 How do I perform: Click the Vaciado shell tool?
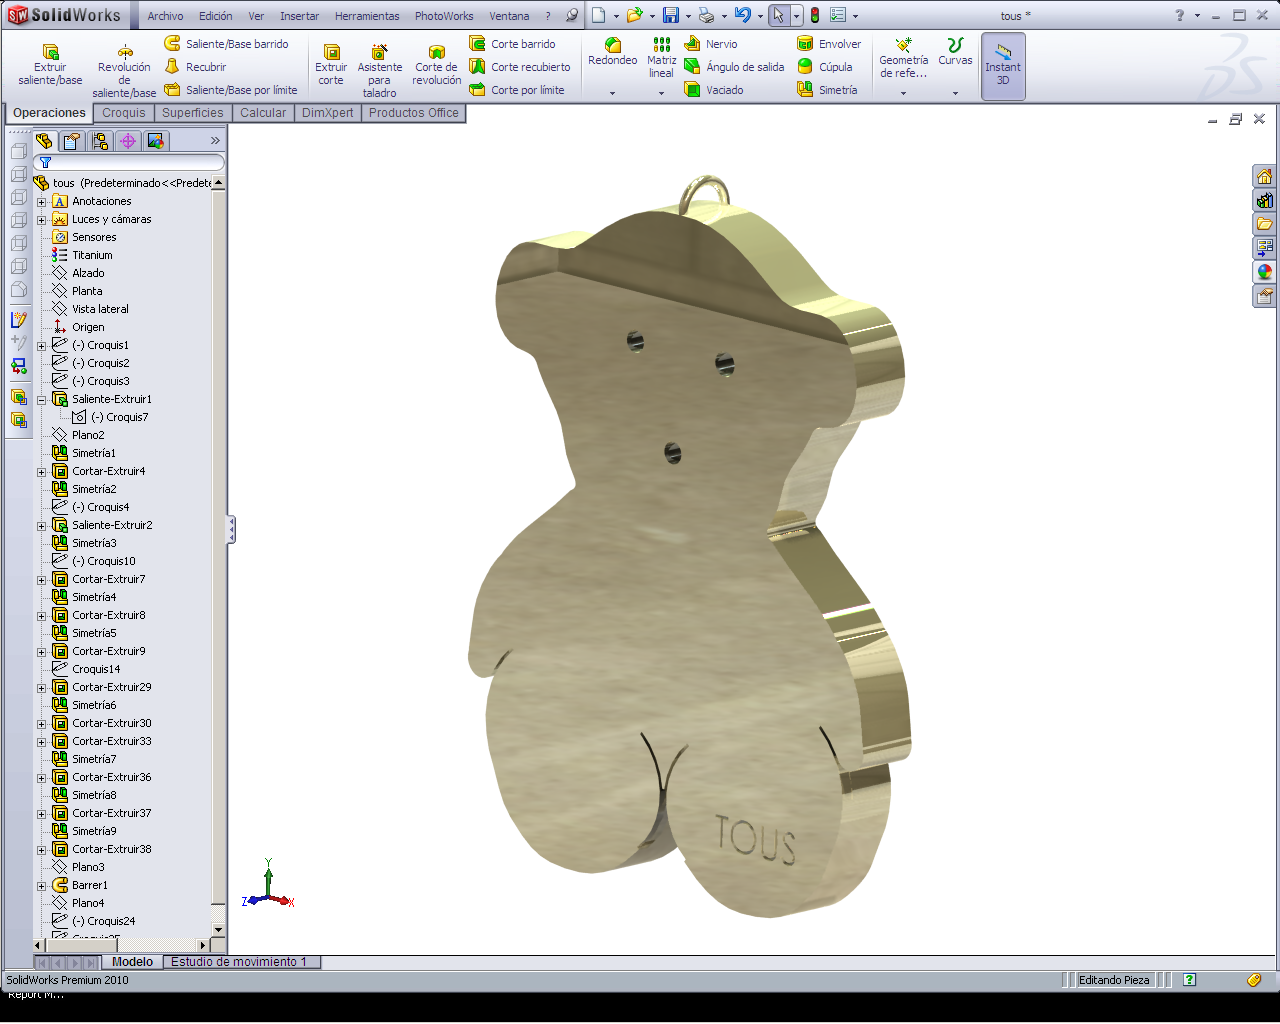pos(714,90)
